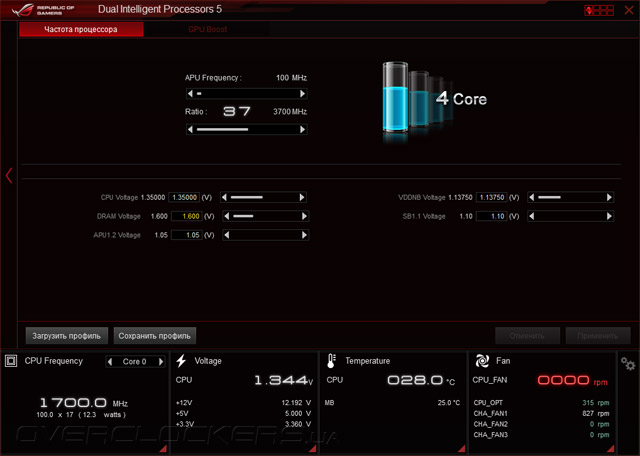The width and height of the screenshot is (640, 456).
Task: Click the VDDNB Voltage input field
Action: pyautogui.click(x=491, y=197)
